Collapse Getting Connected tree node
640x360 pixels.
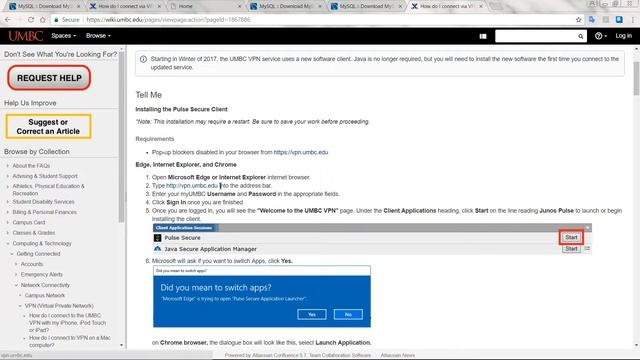coord(12,254)
